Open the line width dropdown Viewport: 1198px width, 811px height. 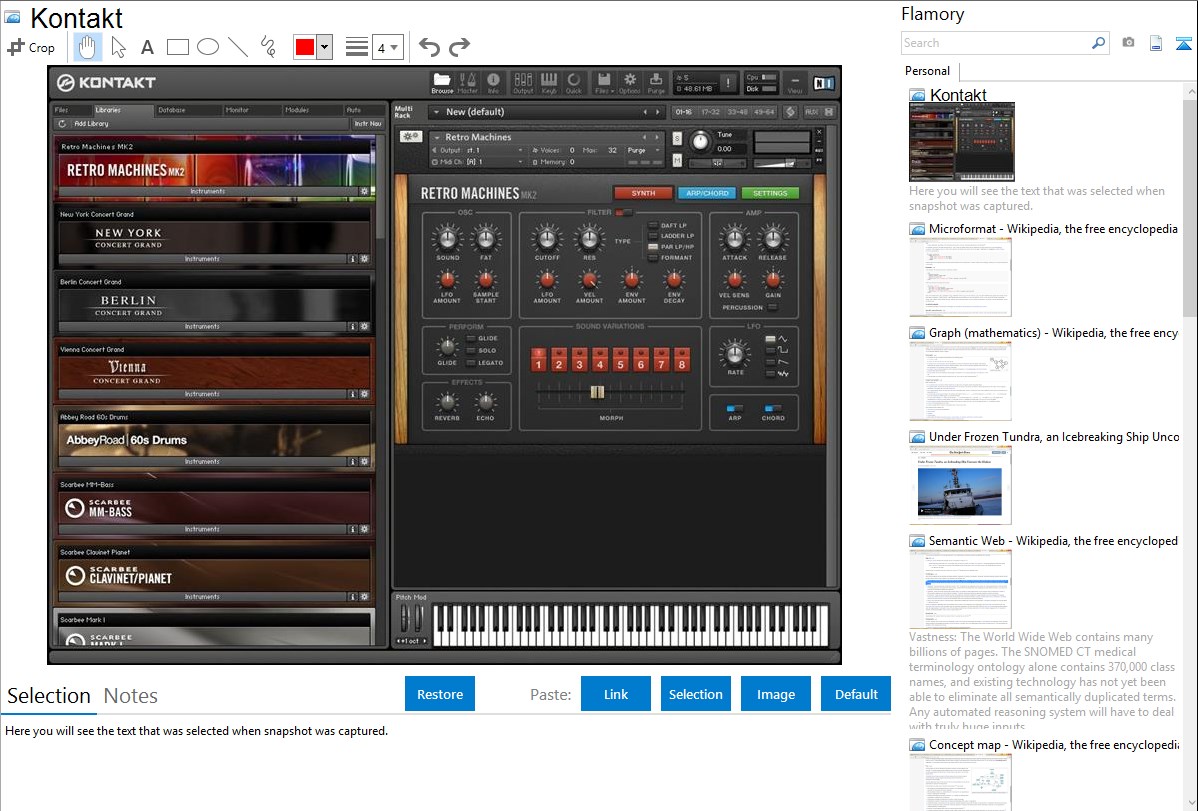point(388,47)
